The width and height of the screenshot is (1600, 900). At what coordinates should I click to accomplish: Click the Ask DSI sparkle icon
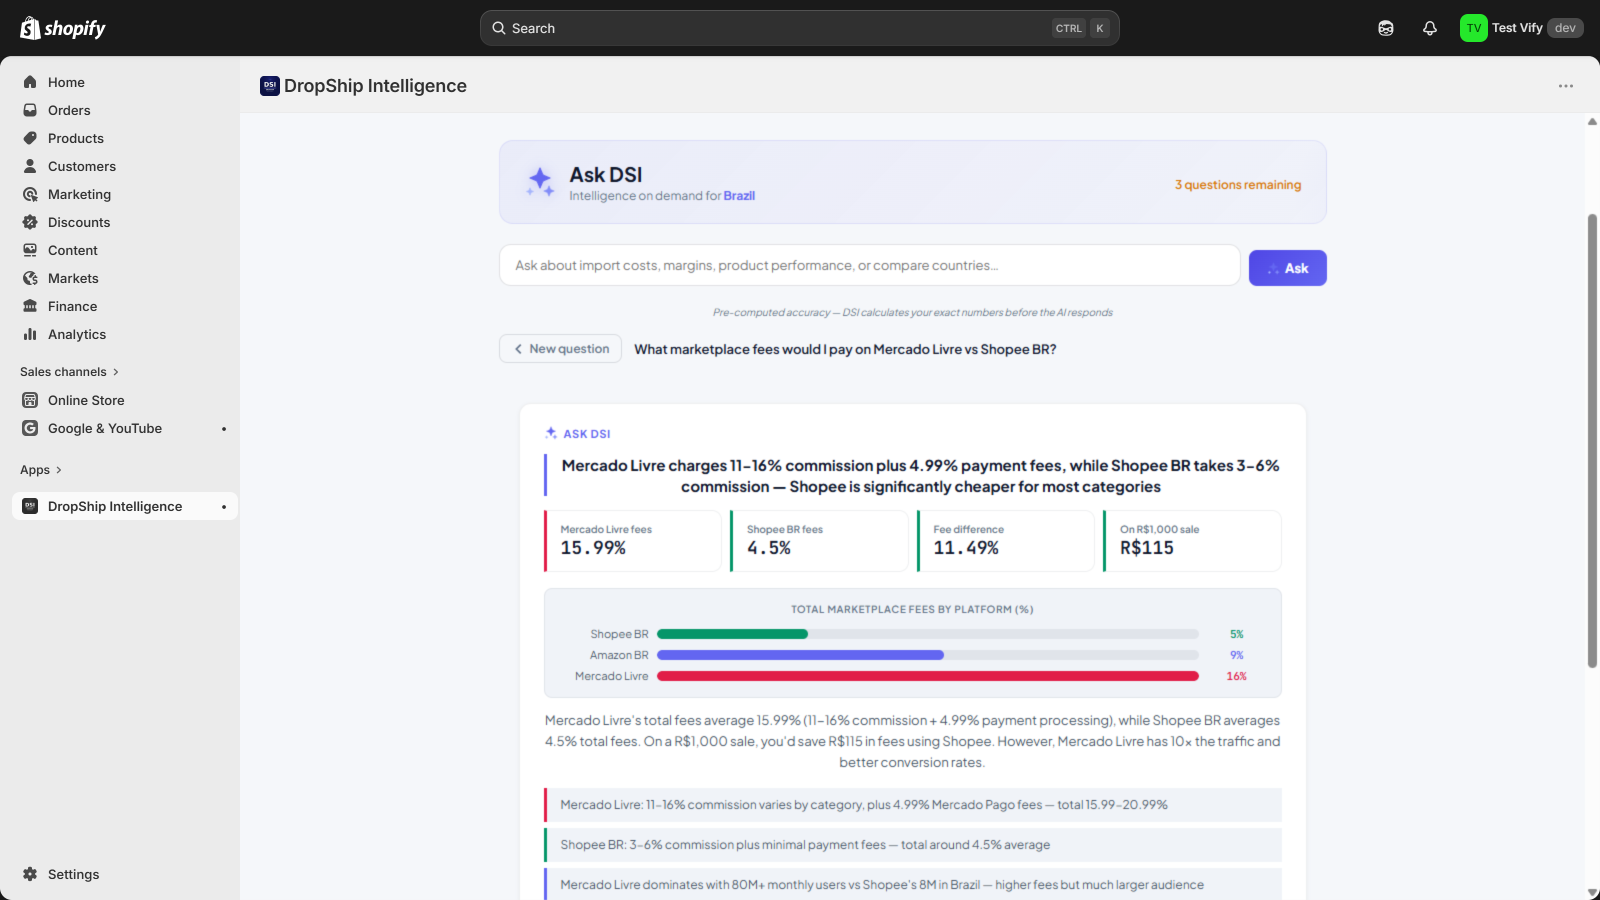point(540,181)
